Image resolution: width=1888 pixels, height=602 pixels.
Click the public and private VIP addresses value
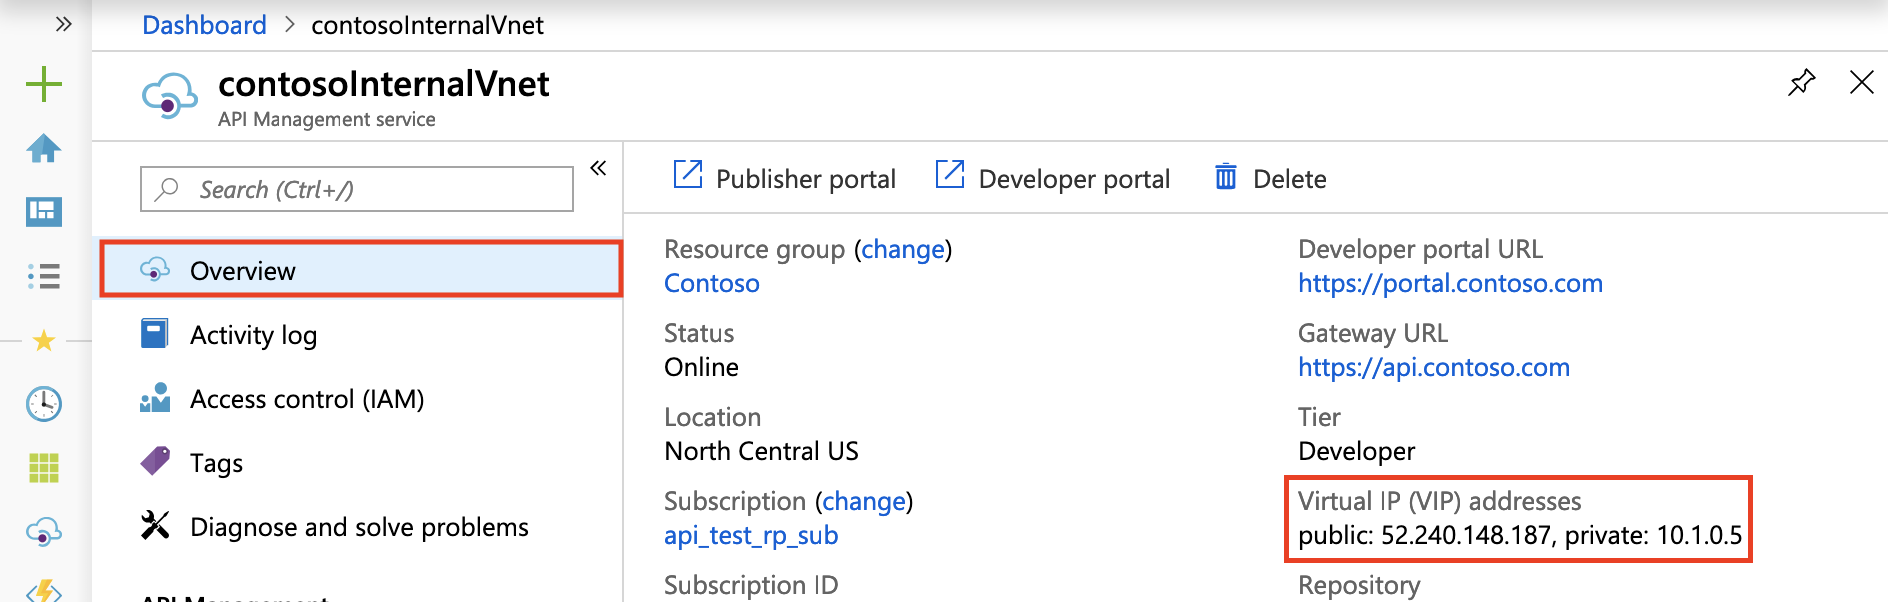click(1520, 535)
